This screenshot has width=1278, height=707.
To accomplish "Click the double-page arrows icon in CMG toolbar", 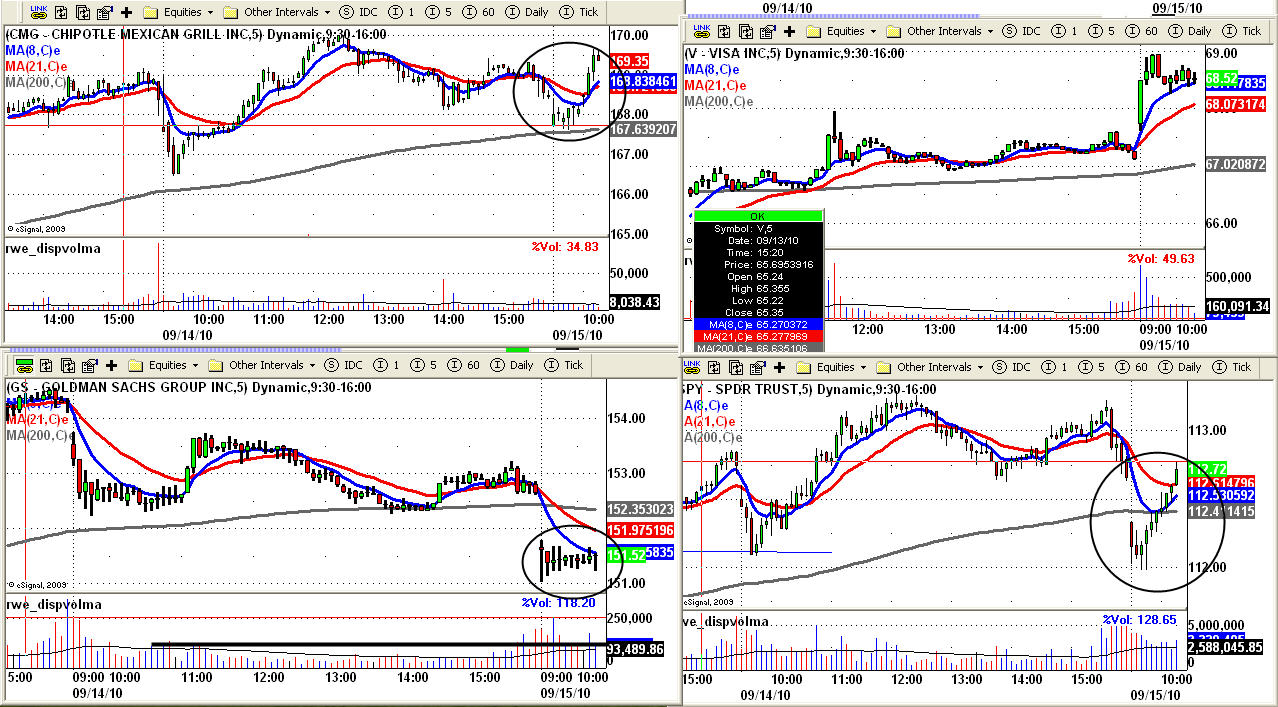I will (83, 13).
